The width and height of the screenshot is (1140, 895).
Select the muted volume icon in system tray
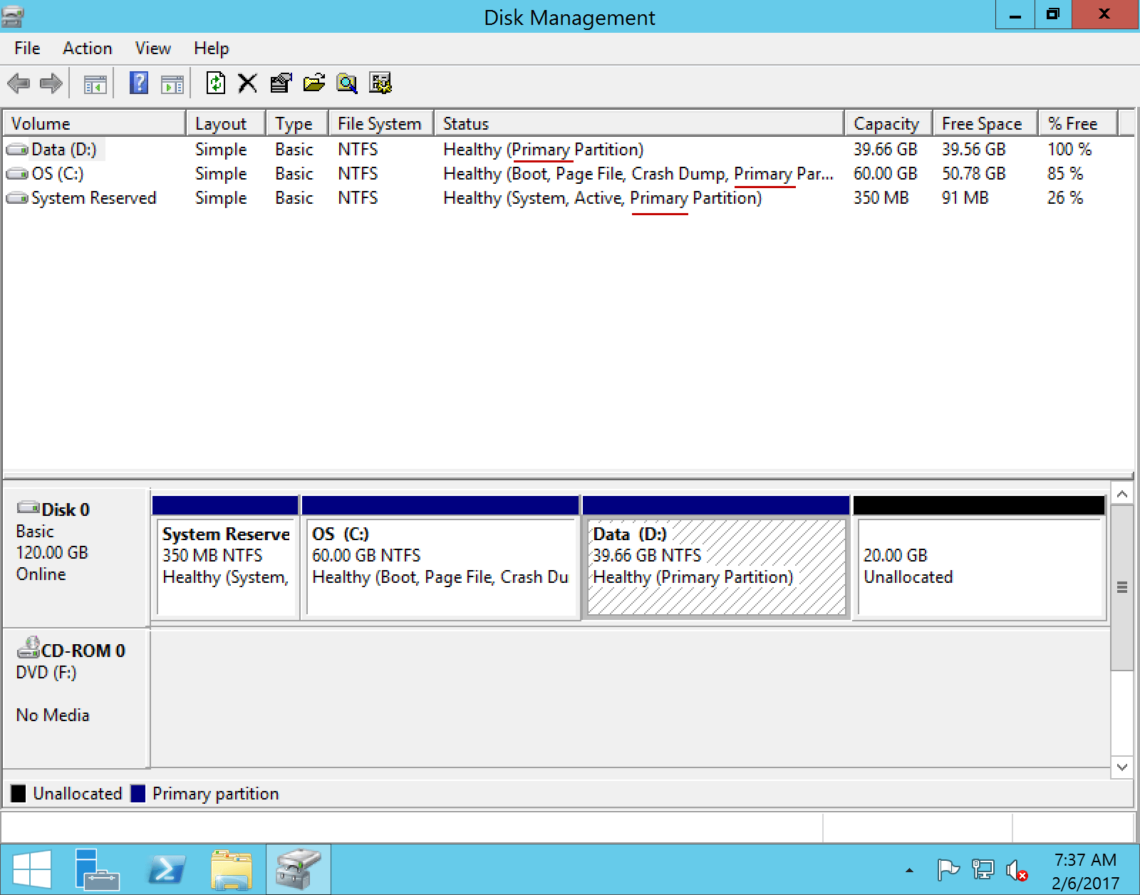pyautogui.click(x=1017, y=870)
